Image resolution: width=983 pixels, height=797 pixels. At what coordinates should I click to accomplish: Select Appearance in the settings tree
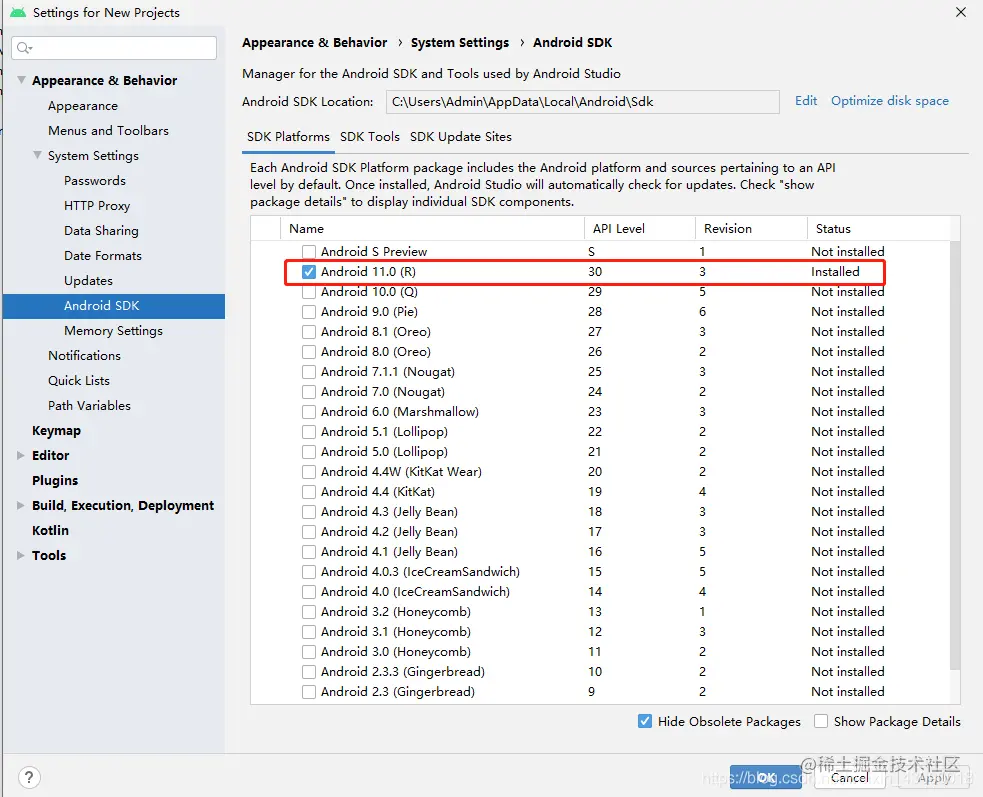point(83,106)
